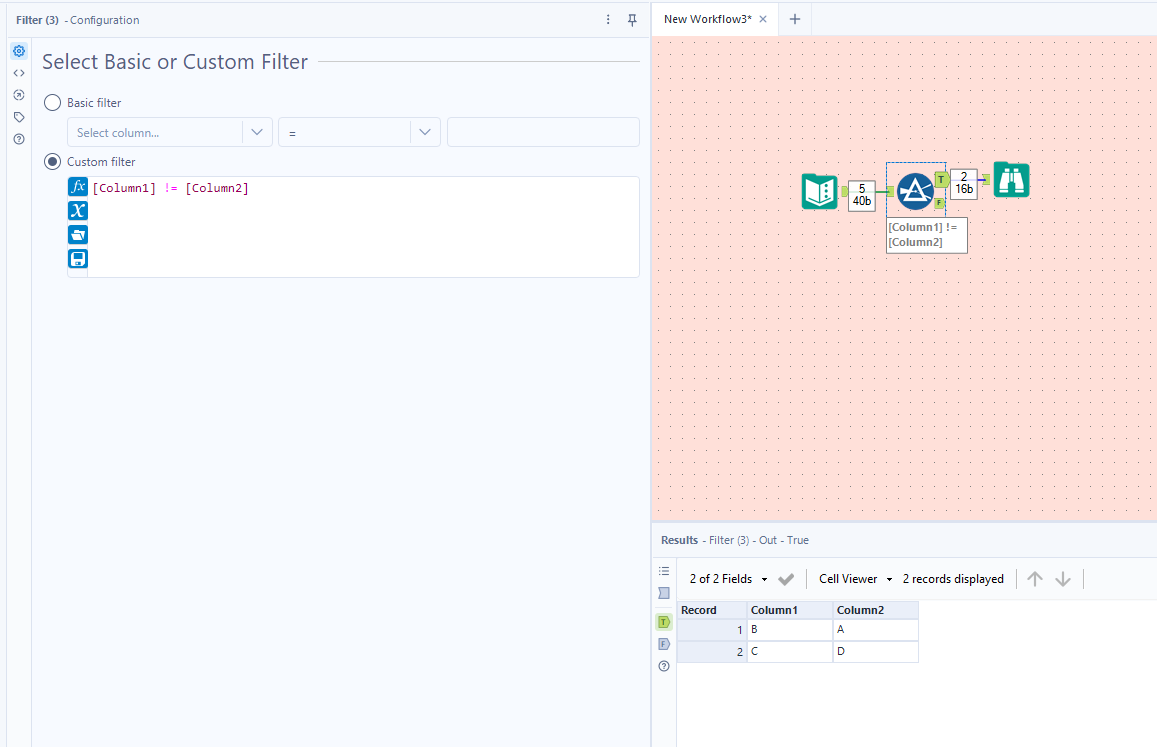Open the columns list via the X icon

pyautogui.click(x=77, y=210)
